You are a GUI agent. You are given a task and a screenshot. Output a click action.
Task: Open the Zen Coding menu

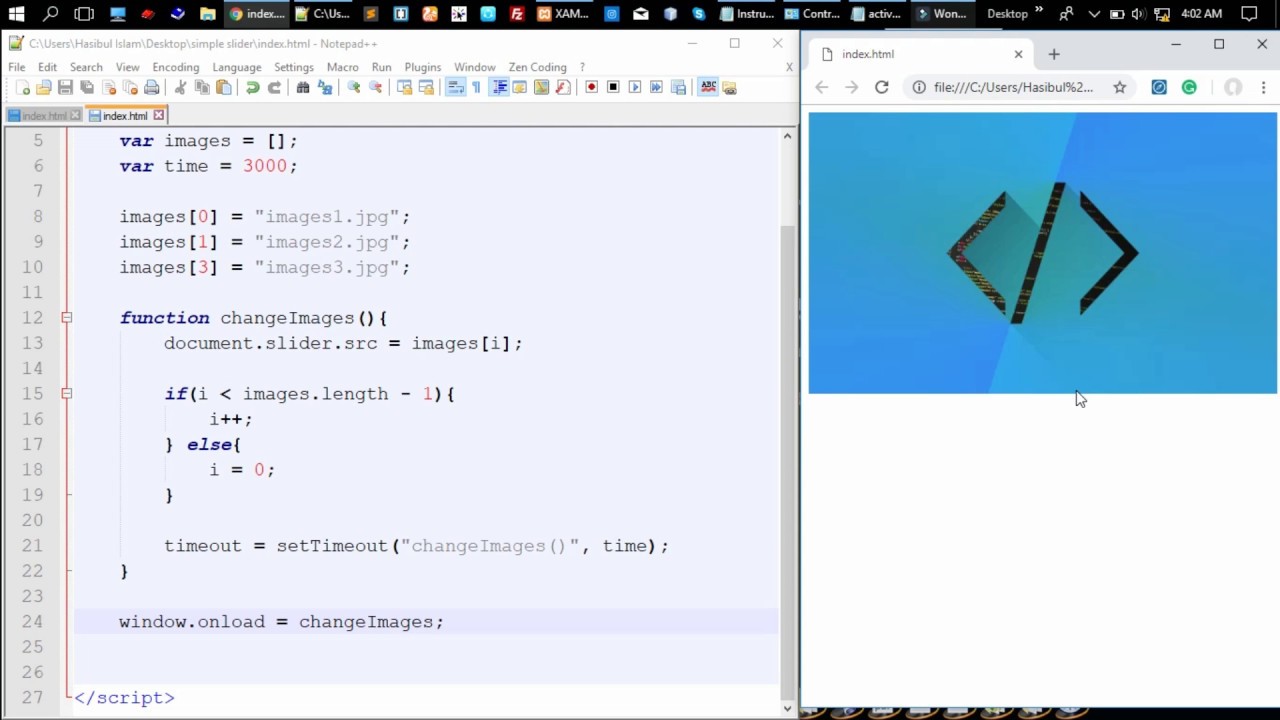point(538,67)
